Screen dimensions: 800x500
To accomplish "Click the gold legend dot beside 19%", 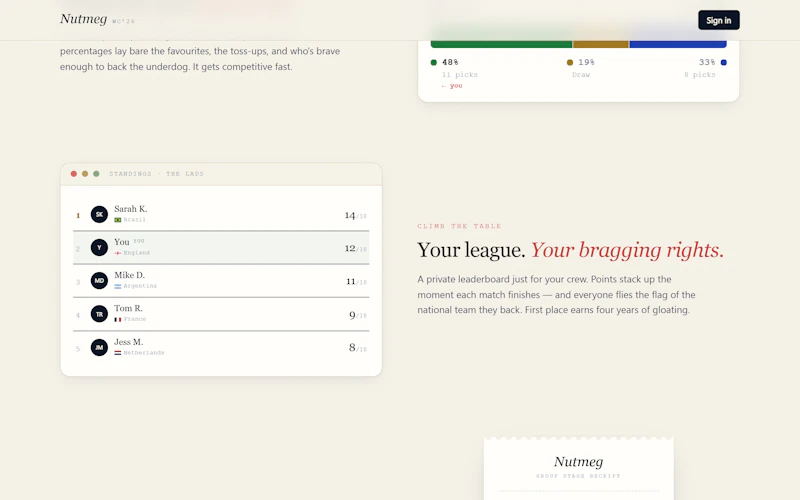I will (x=570, y=62).
